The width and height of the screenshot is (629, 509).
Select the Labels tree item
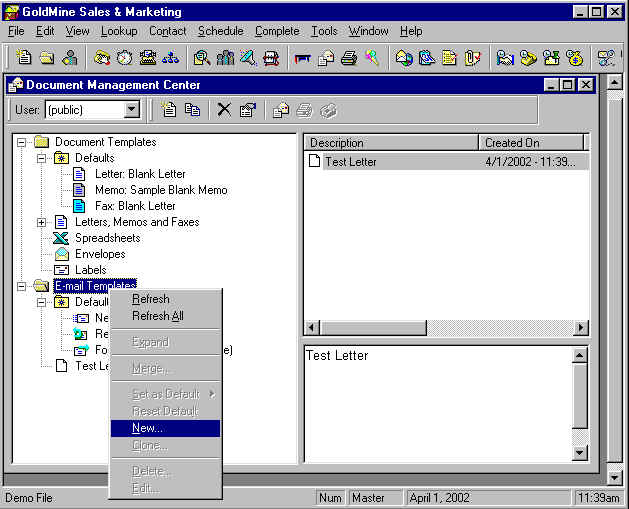tap(91, 270)
